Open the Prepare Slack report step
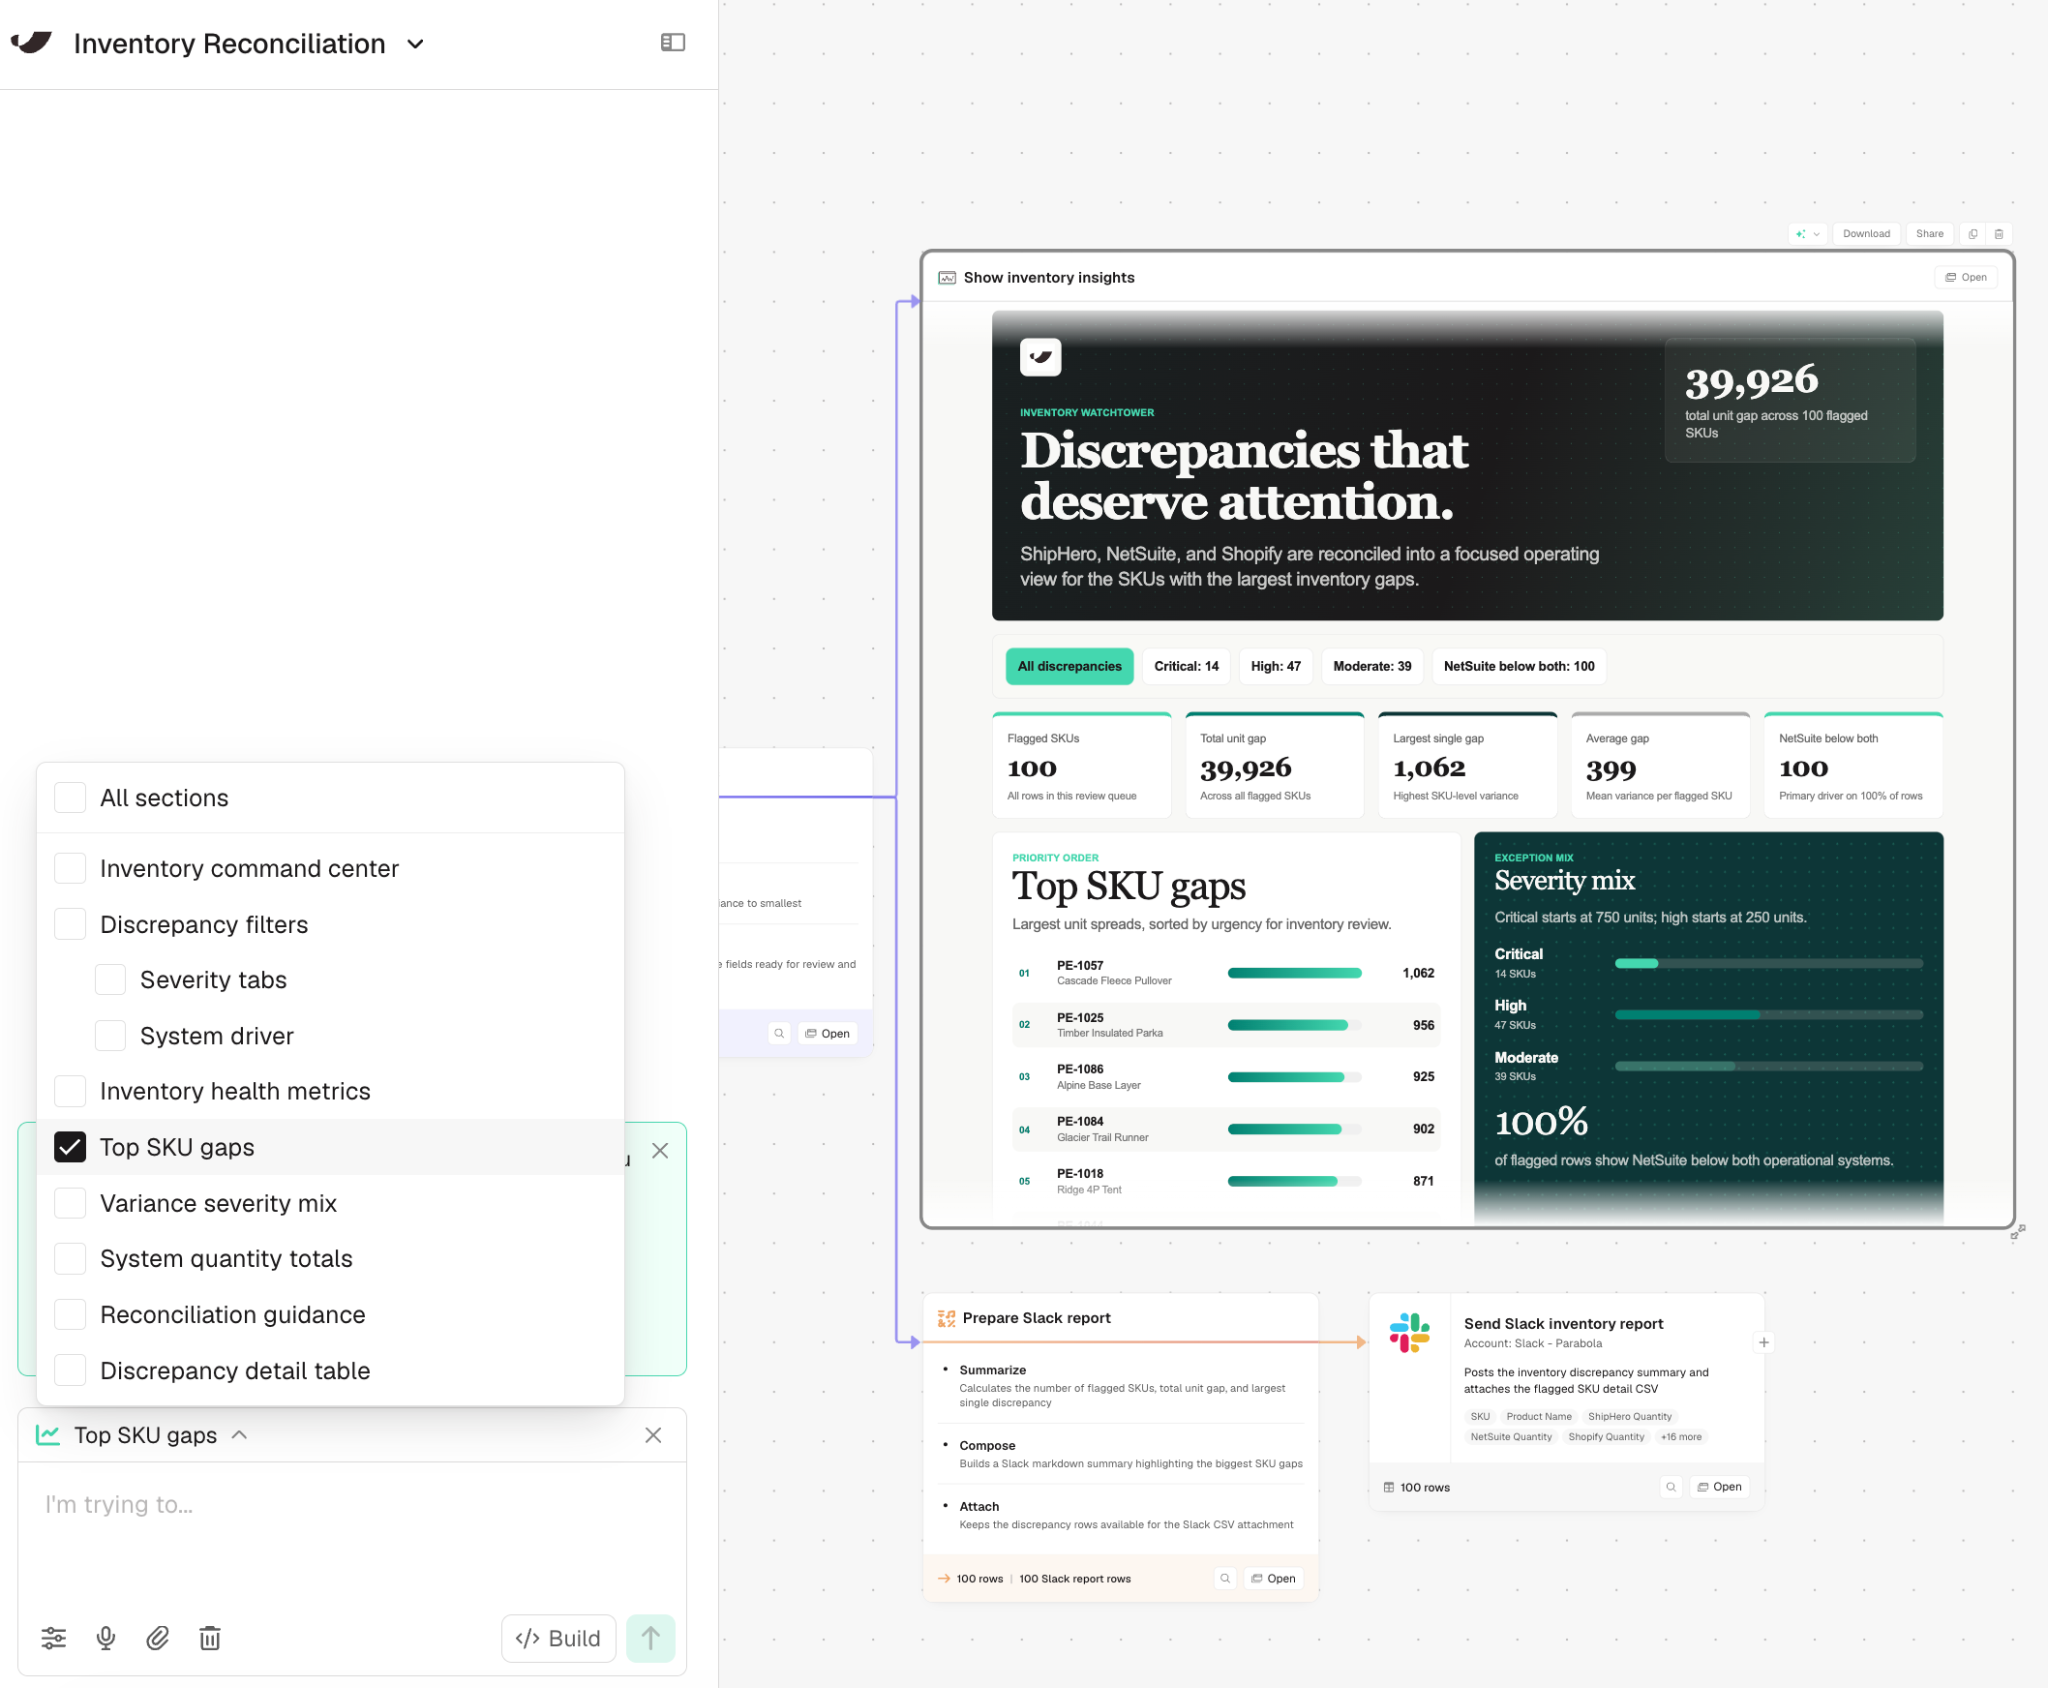2048x1688 pixels. point(1273,1578)
